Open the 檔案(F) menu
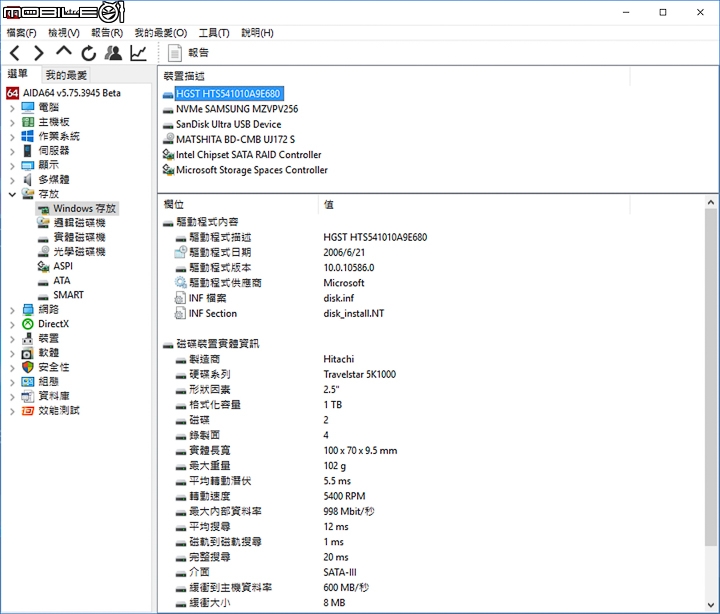 [22, 33]
